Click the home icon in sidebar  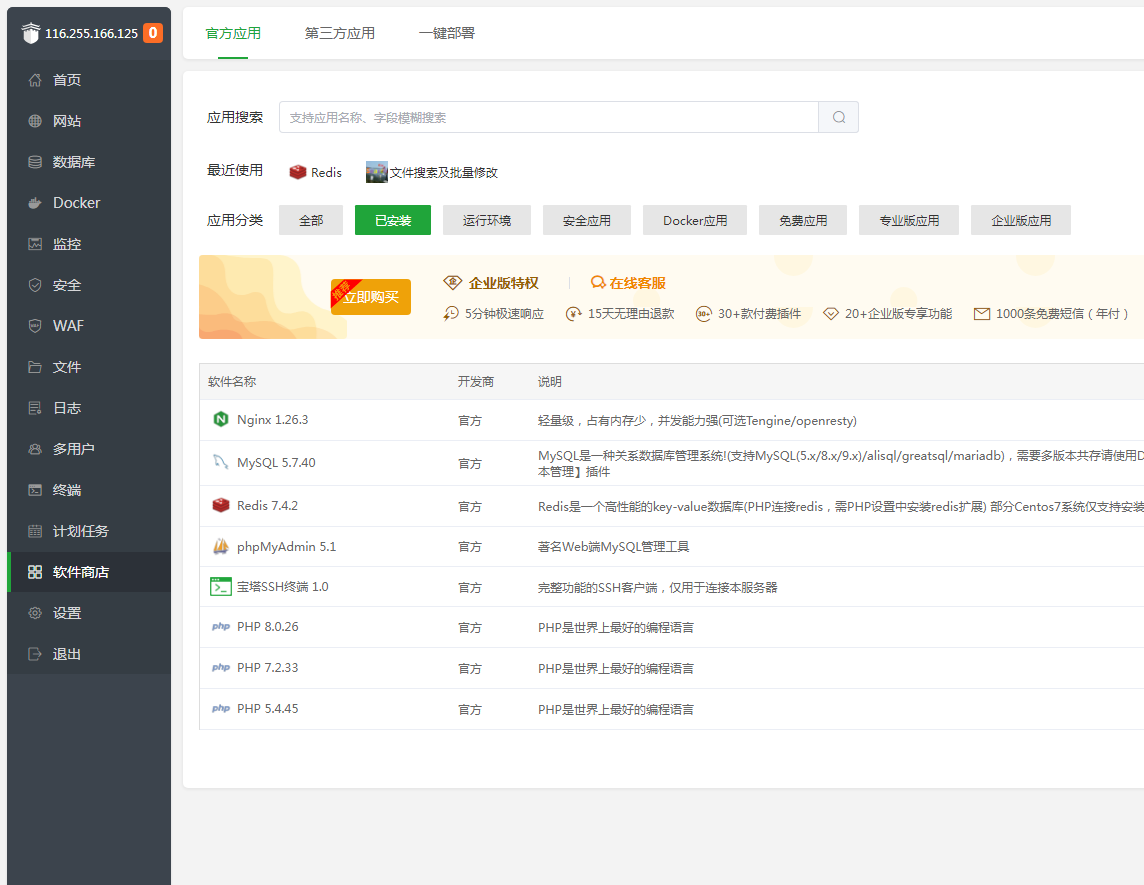[x=34, y=80]
